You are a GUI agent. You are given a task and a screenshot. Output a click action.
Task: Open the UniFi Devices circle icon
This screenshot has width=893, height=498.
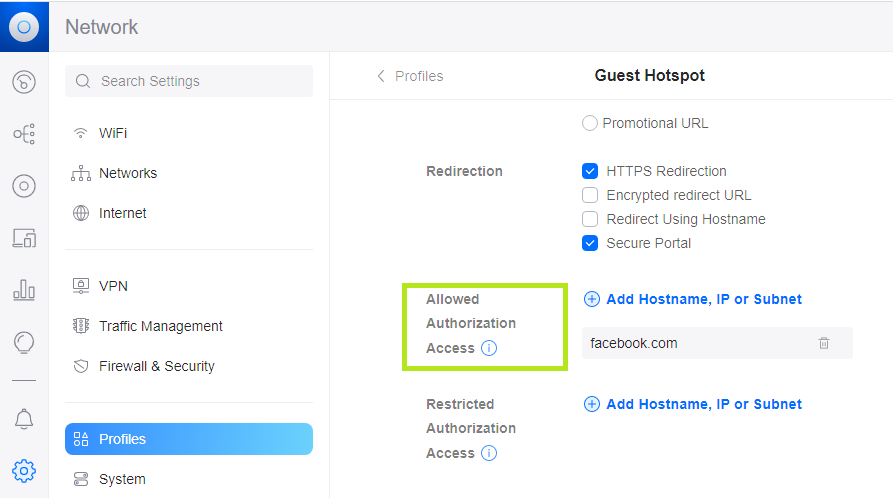click(x=24, y=186)
